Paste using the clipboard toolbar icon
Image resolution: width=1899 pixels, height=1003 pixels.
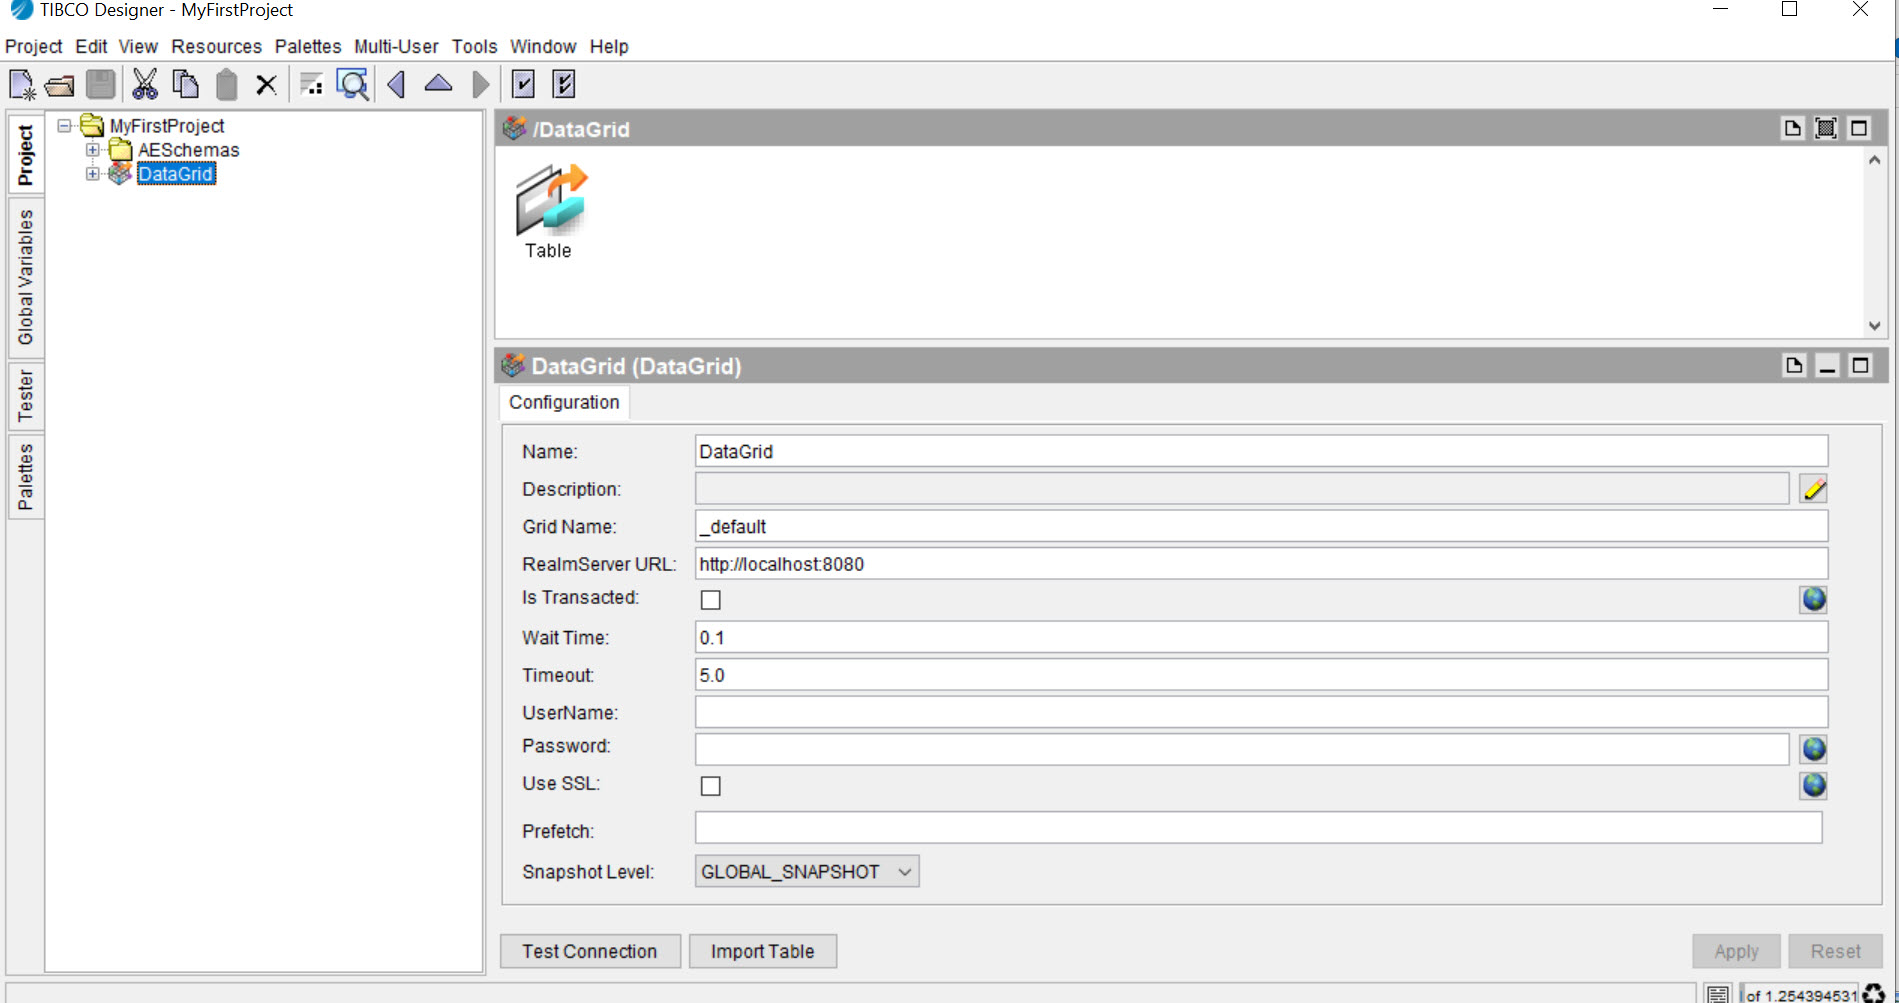(227, 85)
